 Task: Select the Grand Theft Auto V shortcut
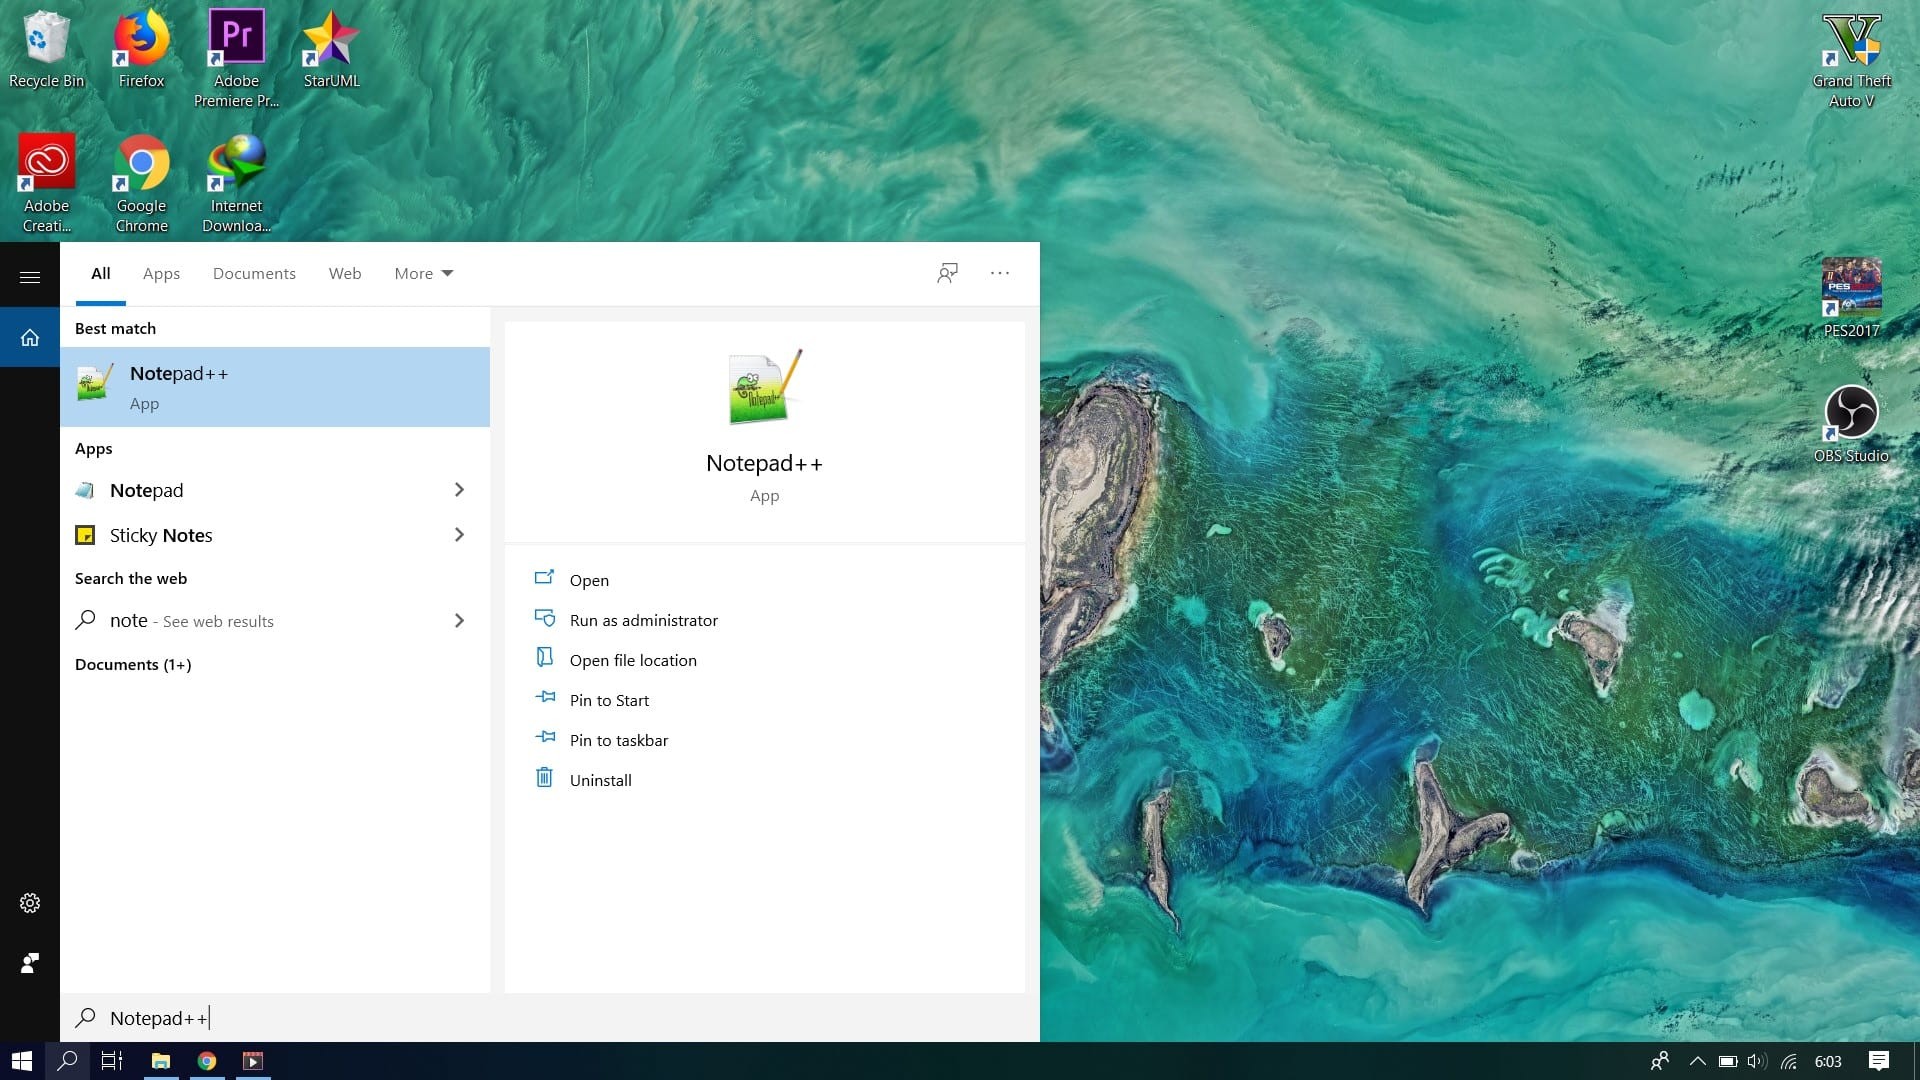(x=1851, y=58)
